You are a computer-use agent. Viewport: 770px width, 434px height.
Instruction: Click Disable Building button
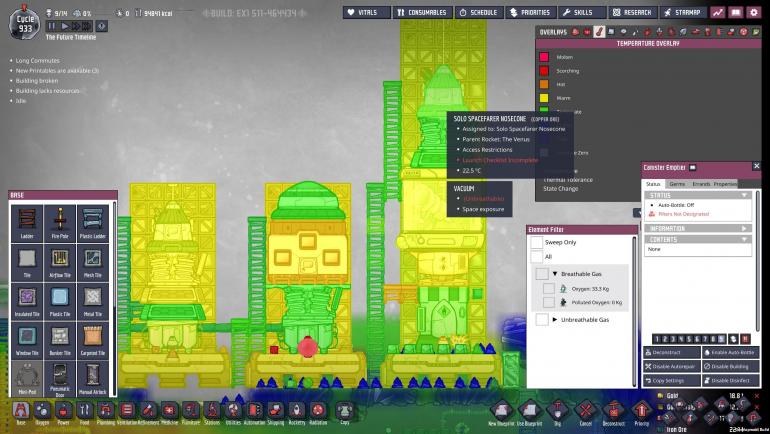coord(730,366)
